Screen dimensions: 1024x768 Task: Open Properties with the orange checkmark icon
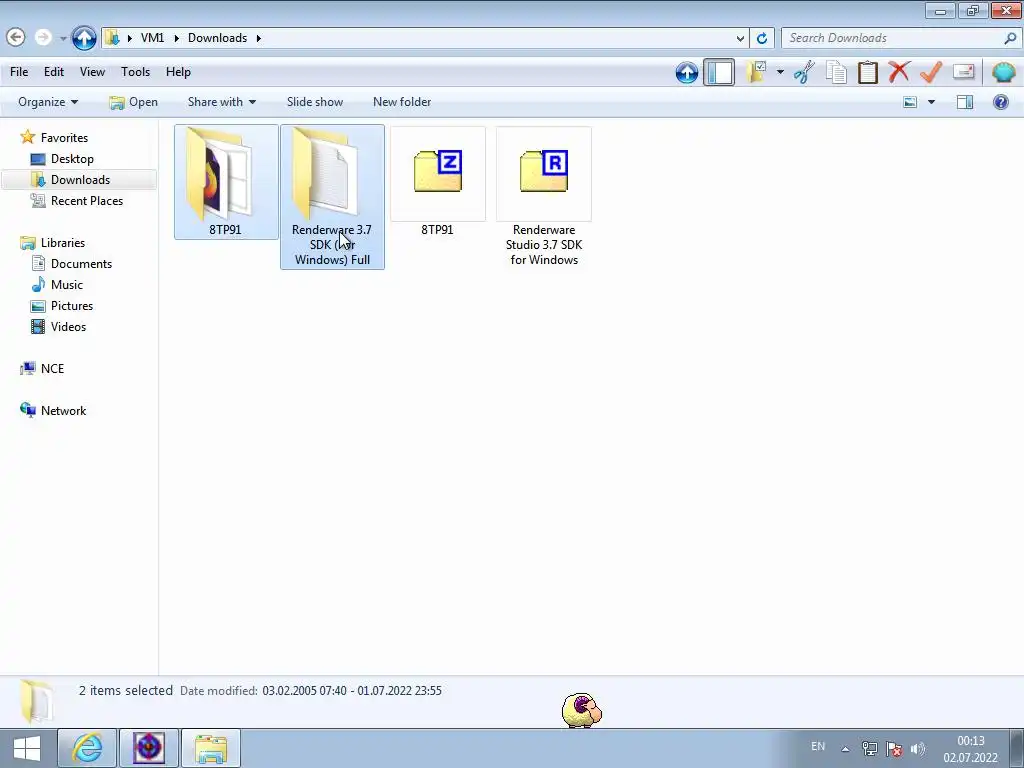(931, 71)
